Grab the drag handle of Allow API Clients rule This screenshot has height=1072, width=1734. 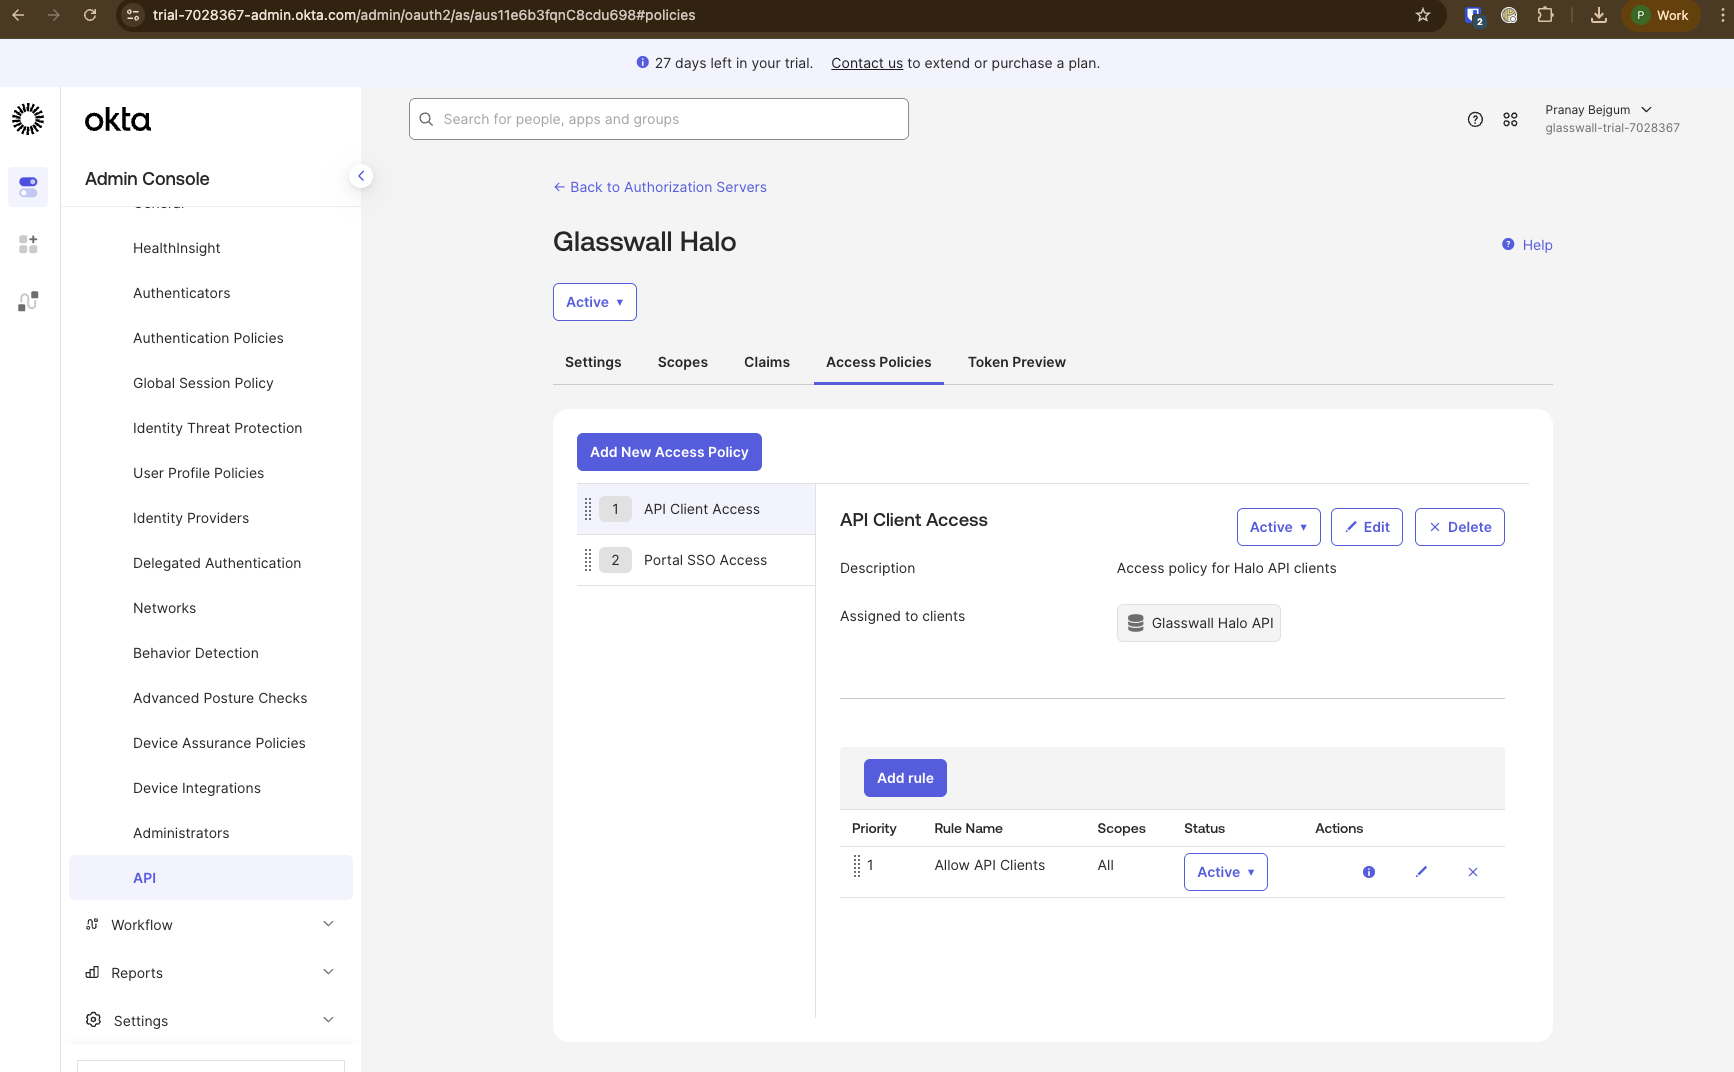point(857,866)
